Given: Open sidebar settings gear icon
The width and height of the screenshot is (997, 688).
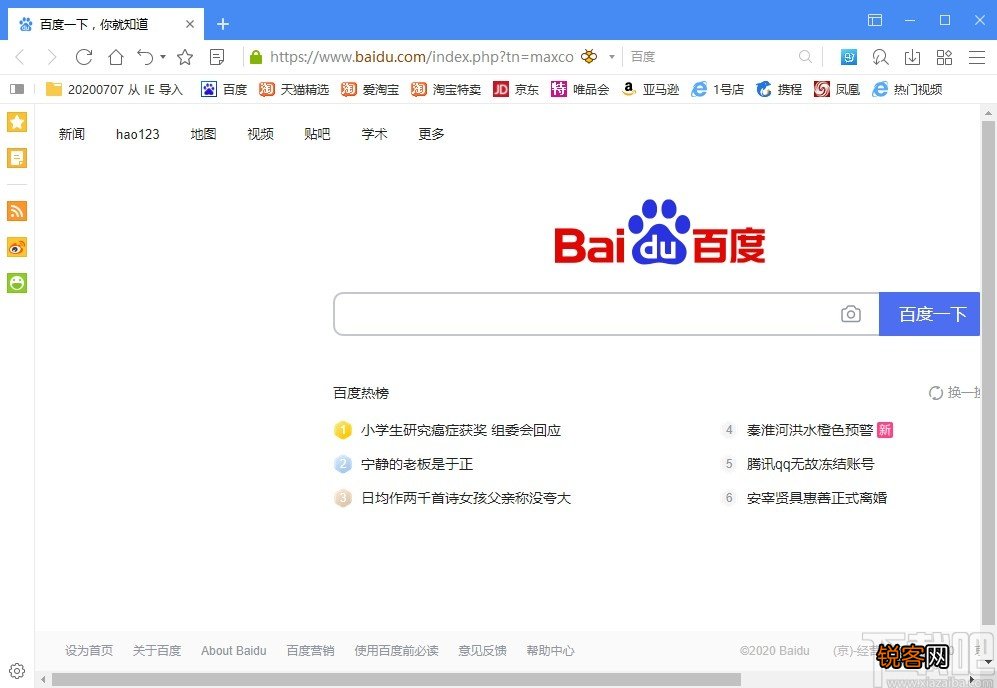Looking at the screenshot, I should click(x=17, y=671).
